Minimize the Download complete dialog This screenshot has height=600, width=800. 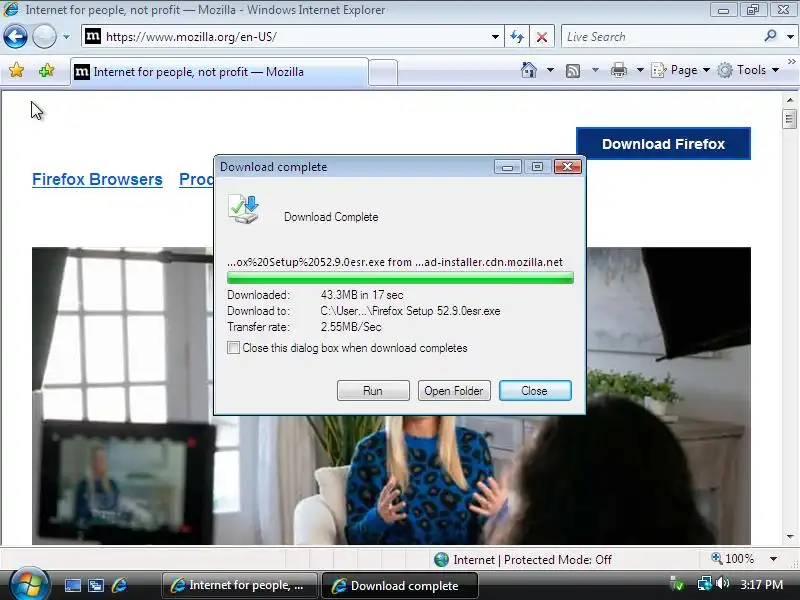click(507, 167)
